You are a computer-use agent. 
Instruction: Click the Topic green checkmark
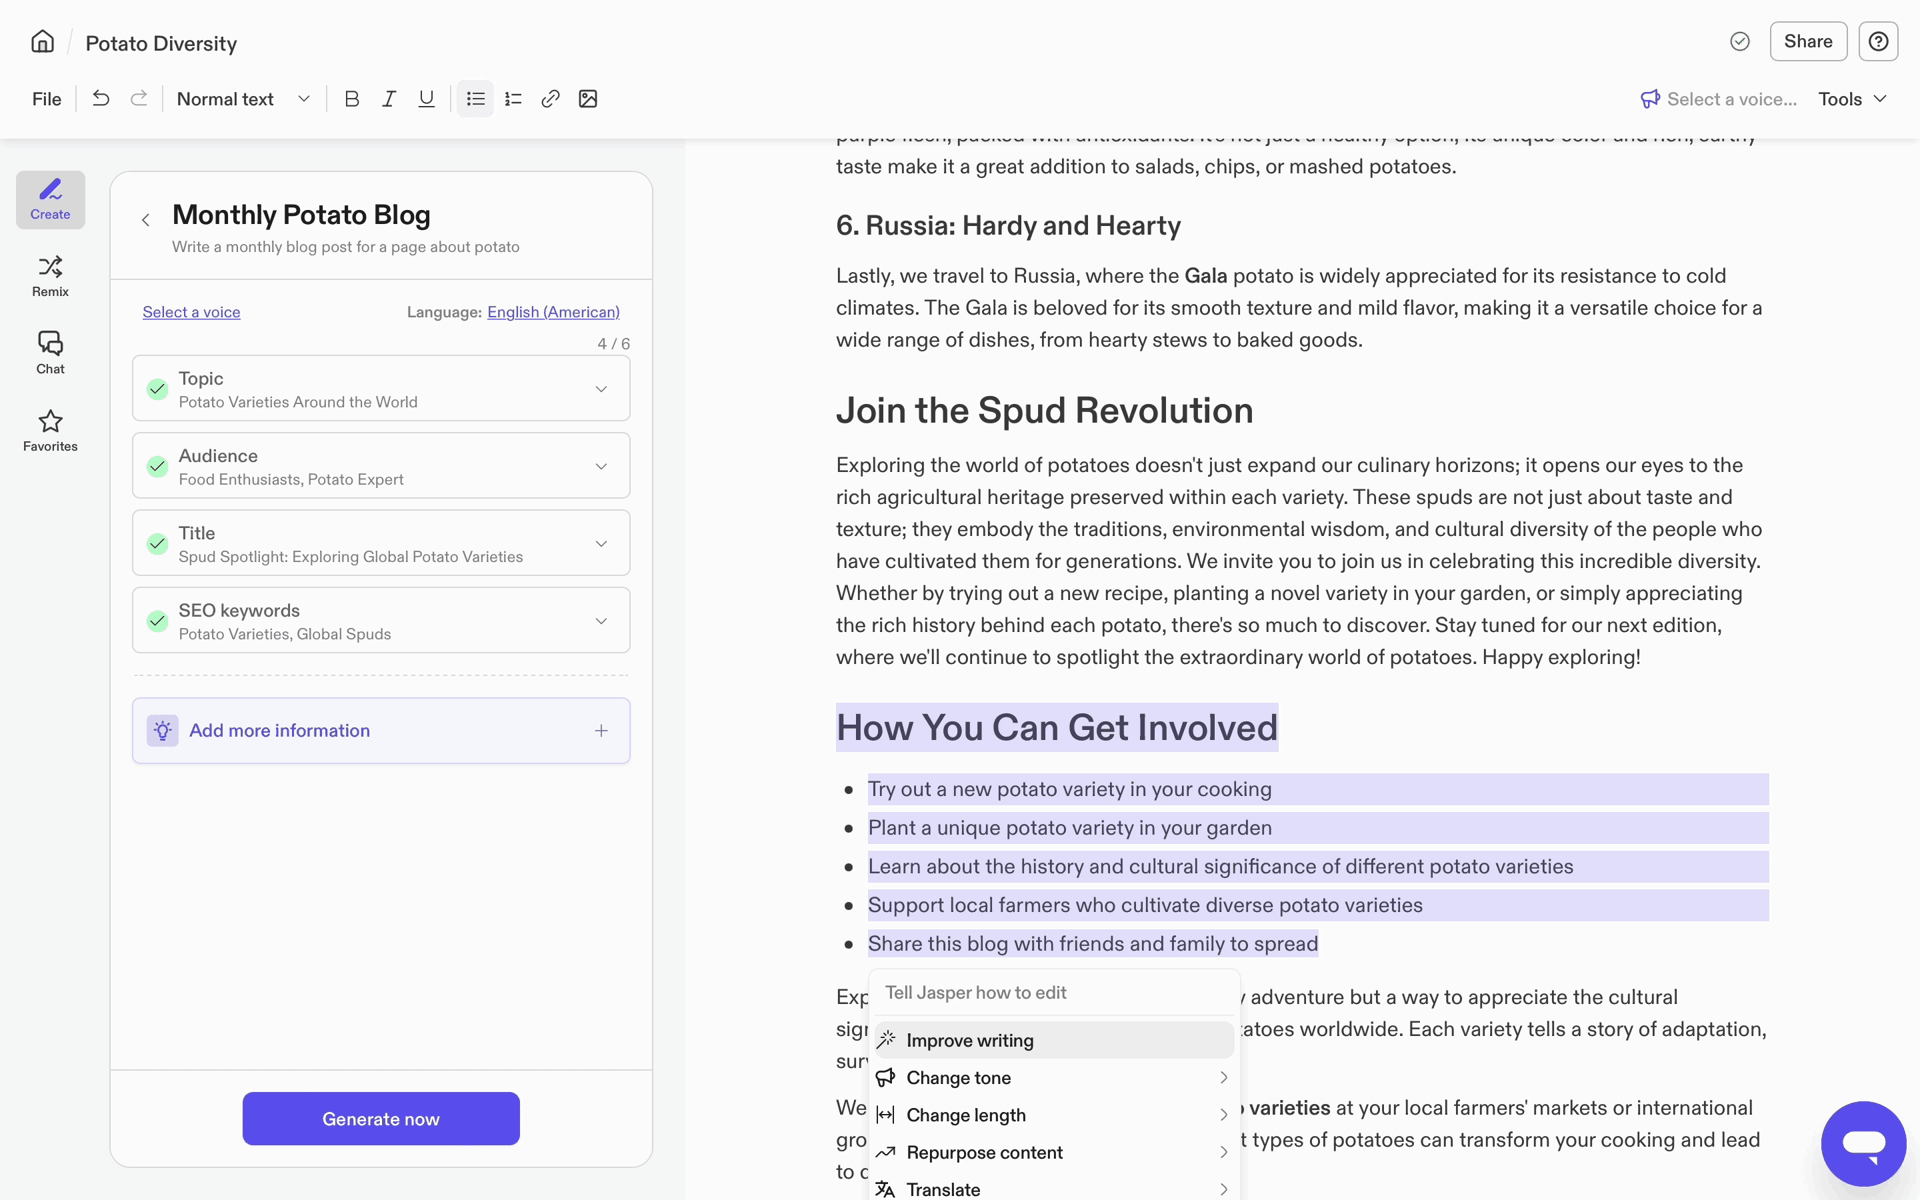point(157,389)
